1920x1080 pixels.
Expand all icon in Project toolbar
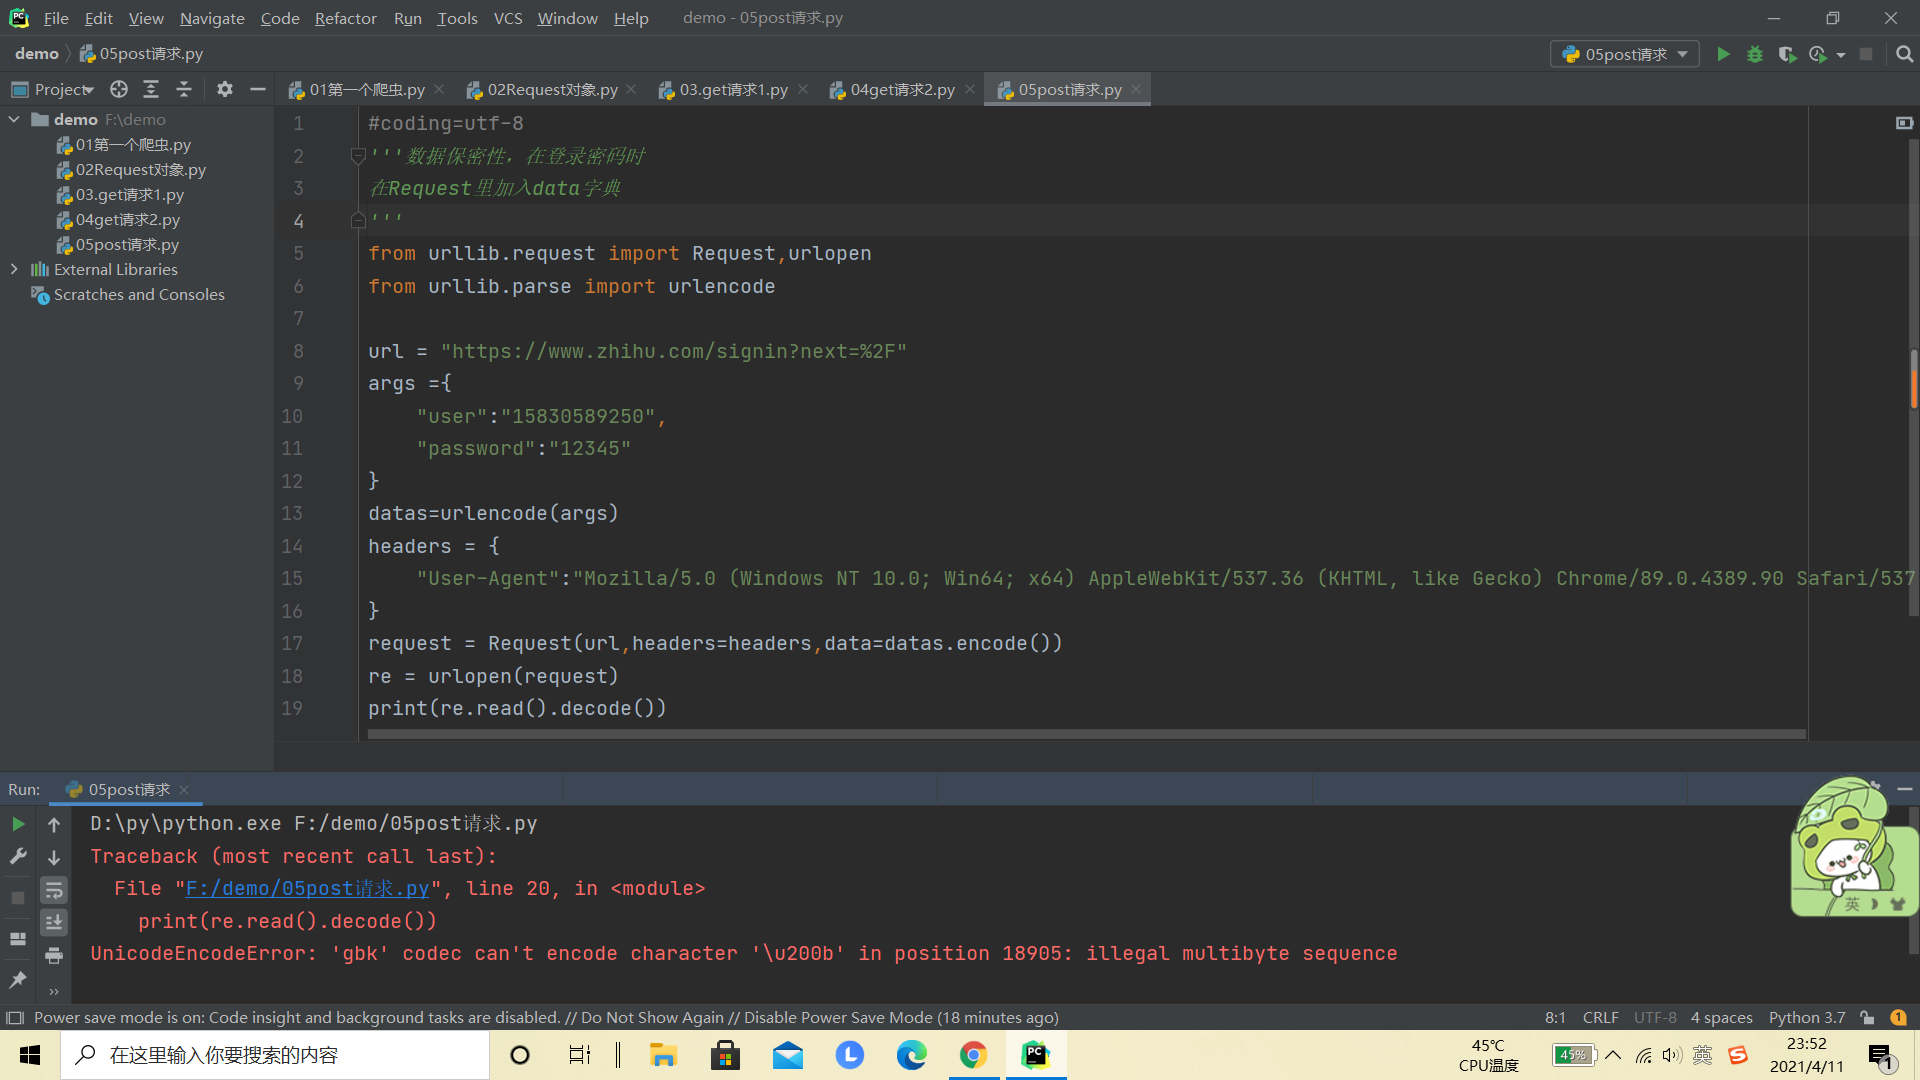tap(151, 89)
